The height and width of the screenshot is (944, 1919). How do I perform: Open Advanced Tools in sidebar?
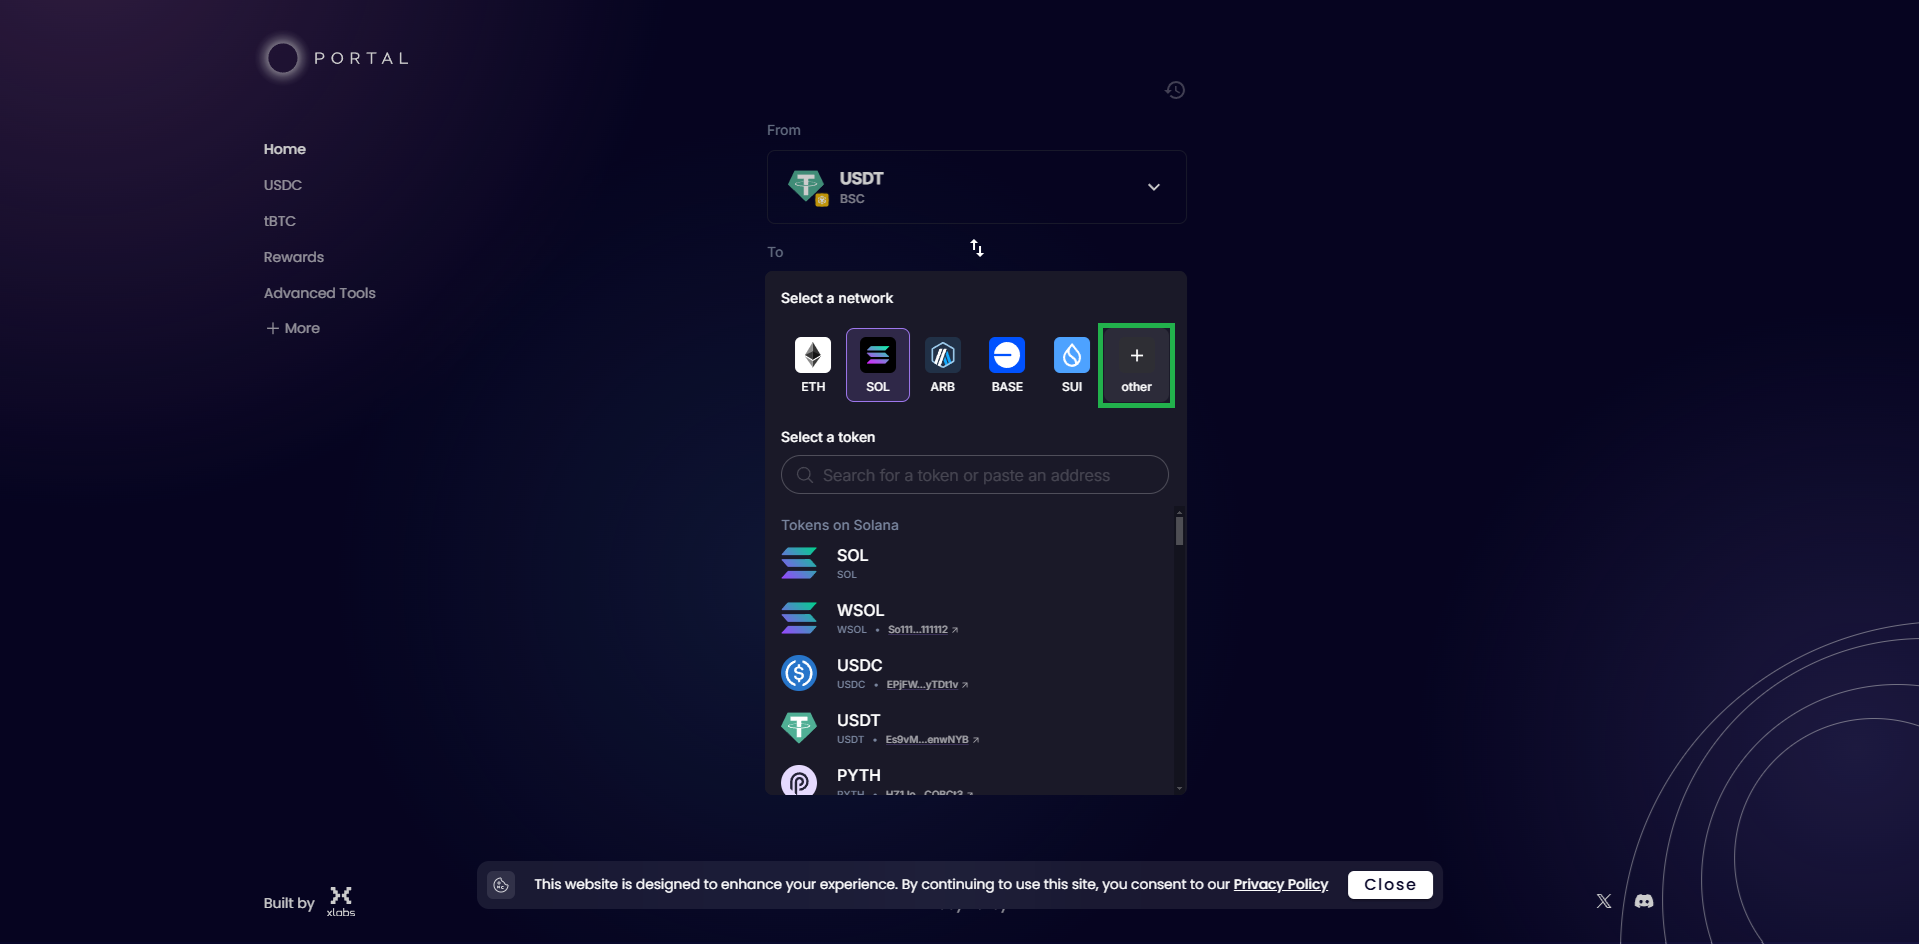point(320,293)
